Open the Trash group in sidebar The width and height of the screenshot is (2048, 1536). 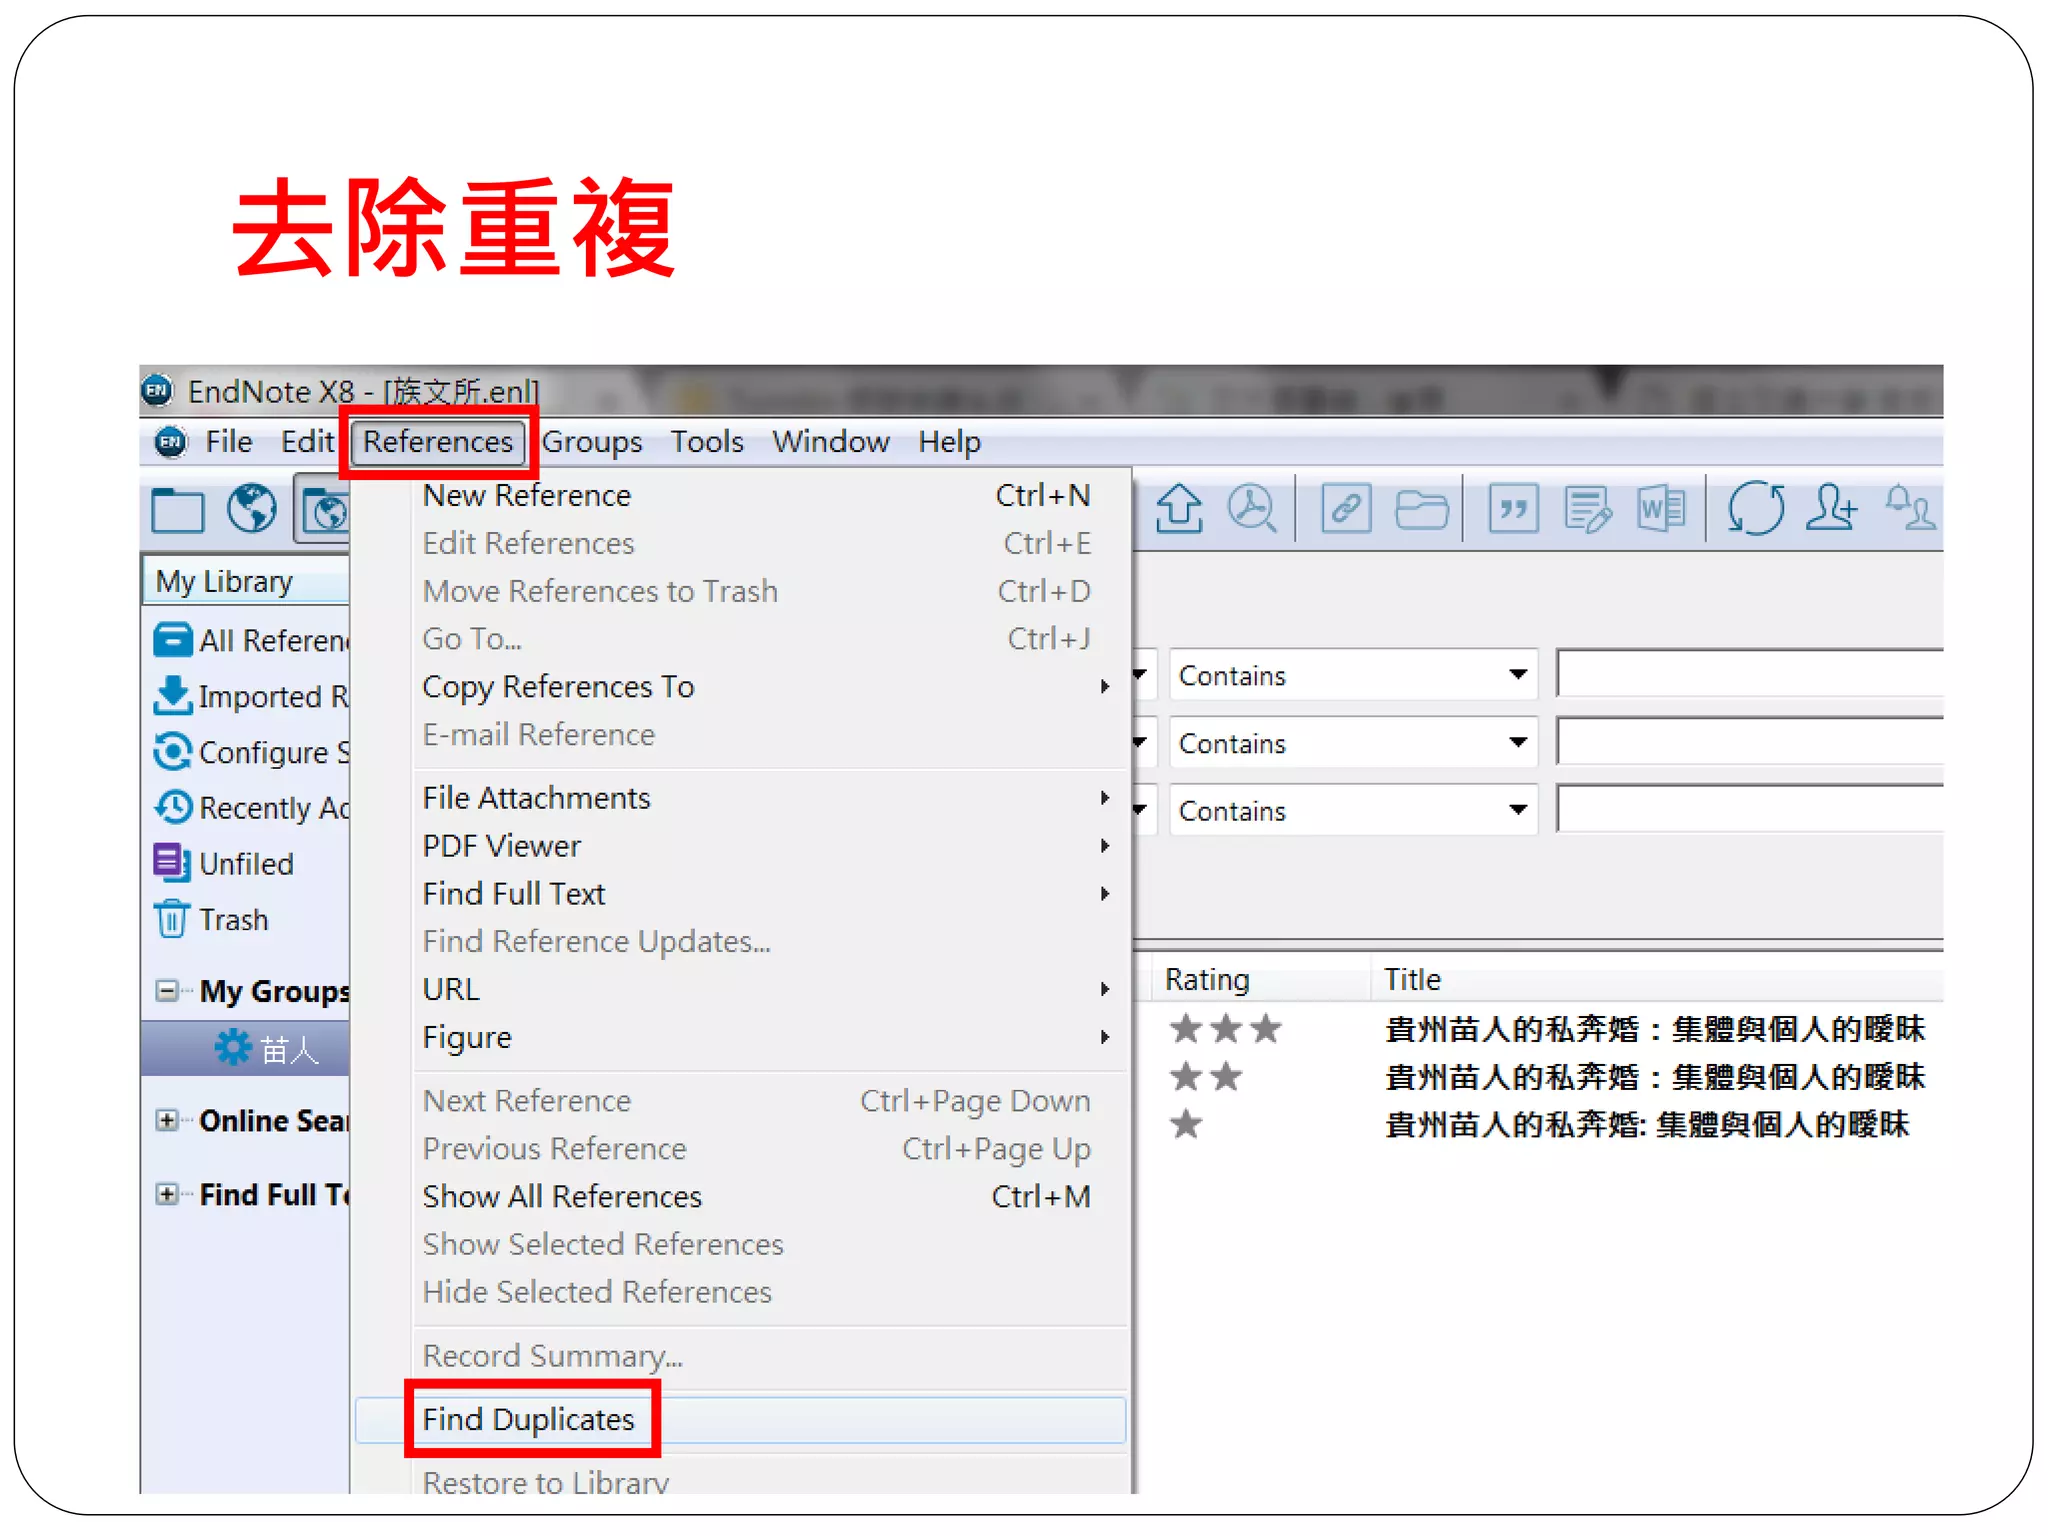tap(232, 919)
